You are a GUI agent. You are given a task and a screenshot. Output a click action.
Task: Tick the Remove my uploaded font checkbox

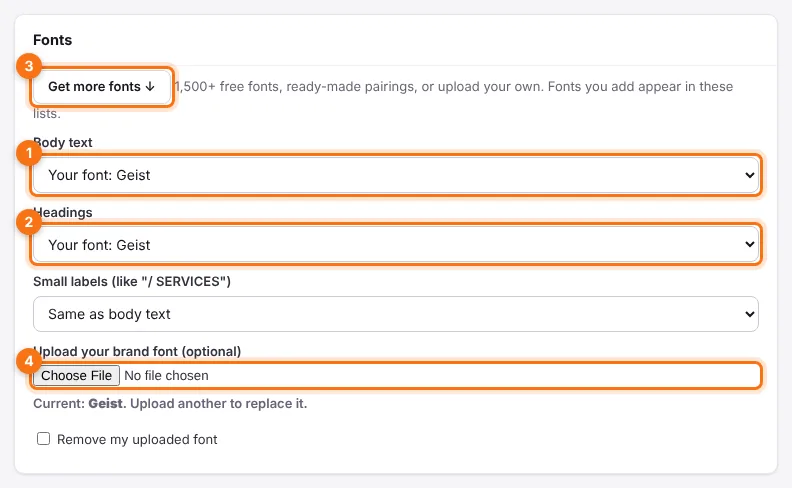point(43,438)
